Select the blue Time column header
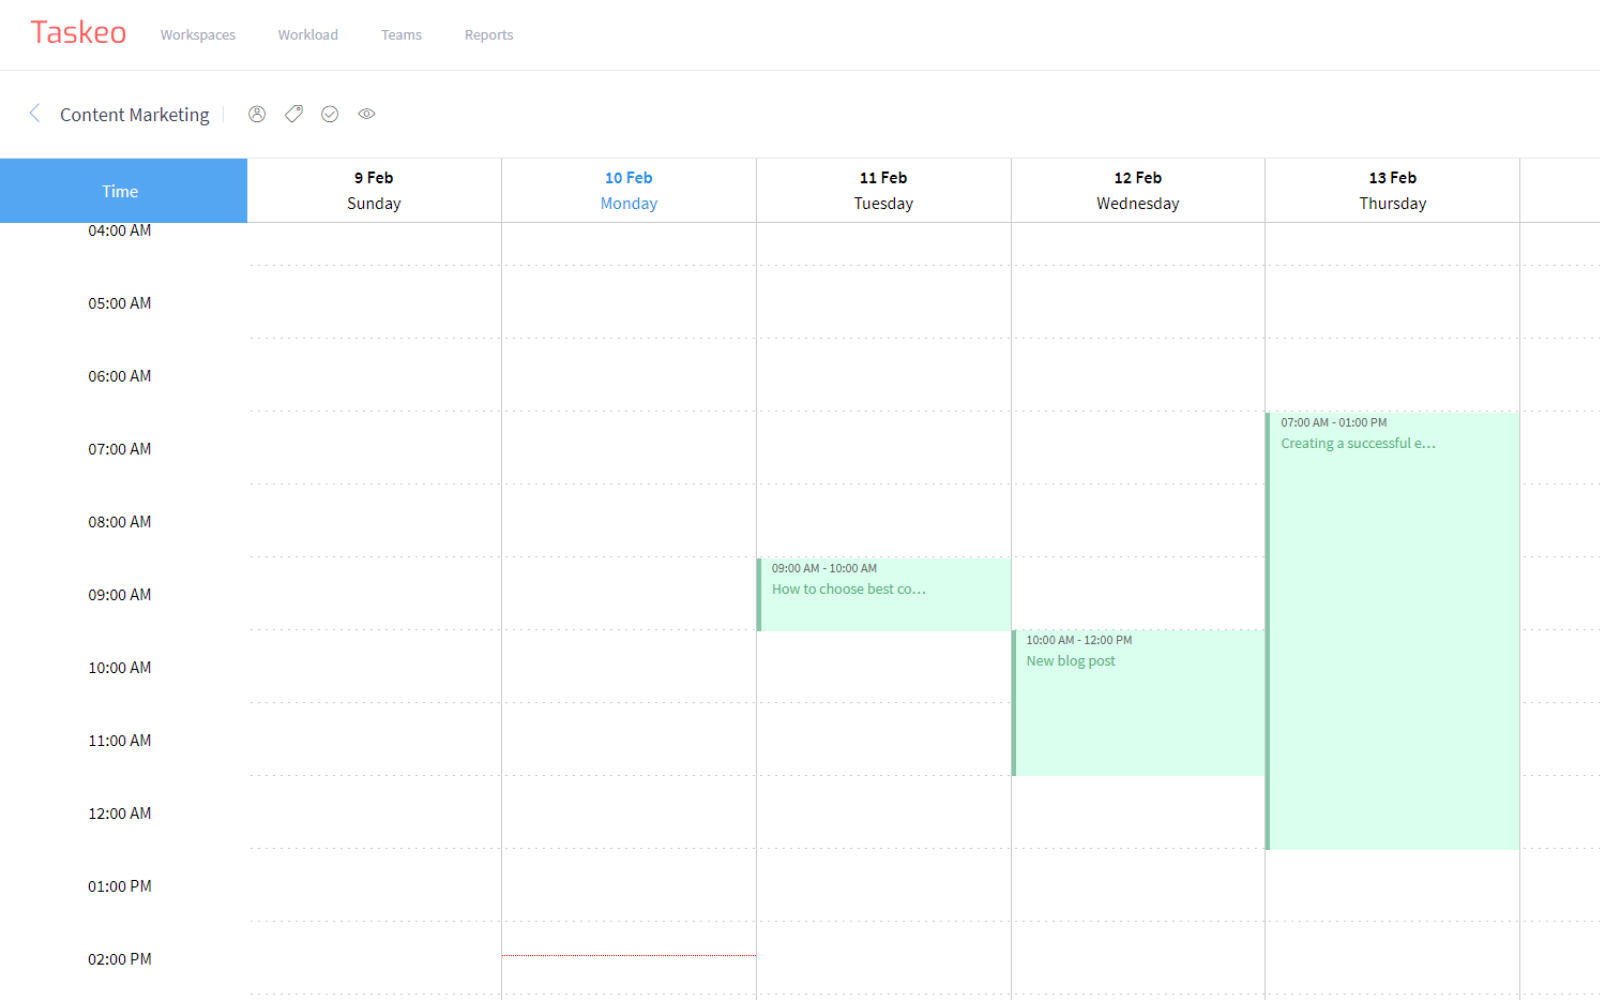 coord(120,190)
